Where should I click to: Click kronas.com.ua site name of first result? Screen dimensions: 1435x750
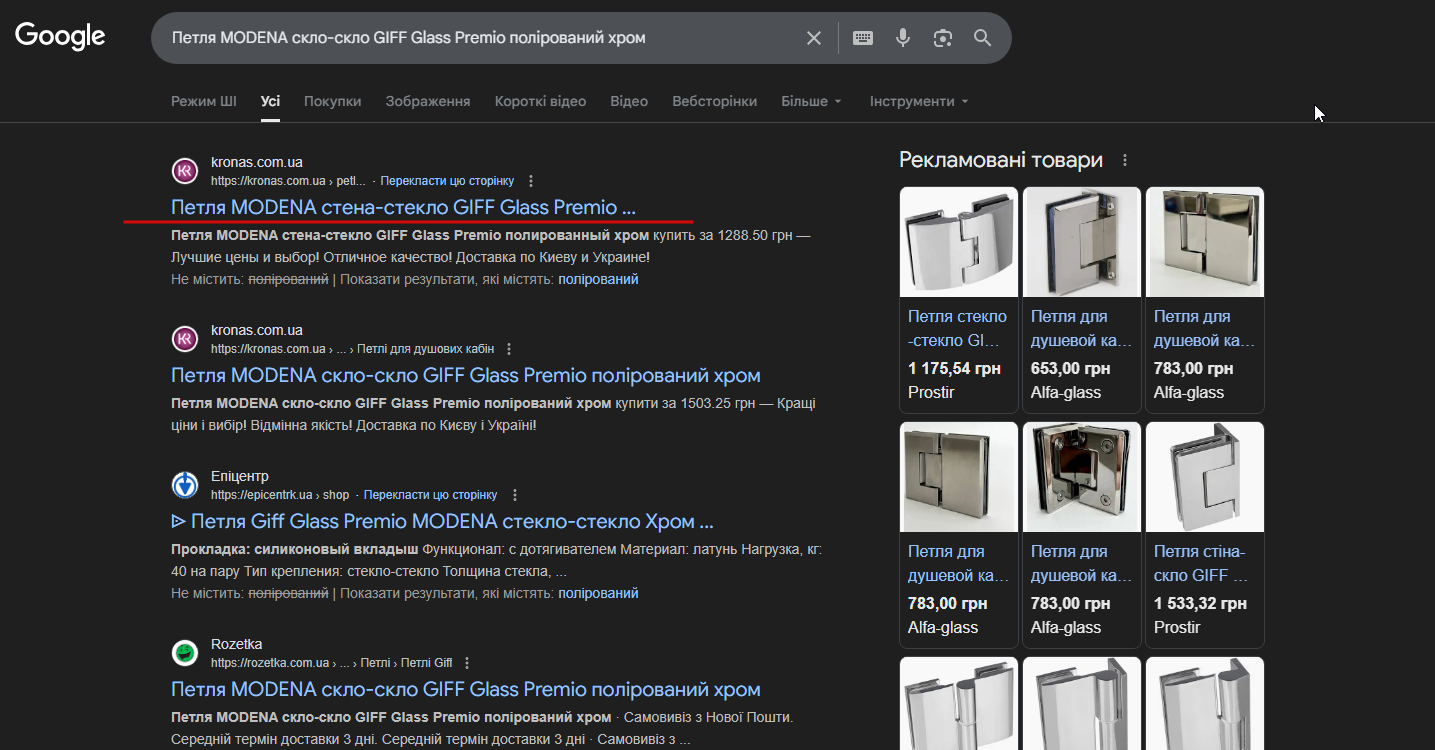(x=257, y=162)
